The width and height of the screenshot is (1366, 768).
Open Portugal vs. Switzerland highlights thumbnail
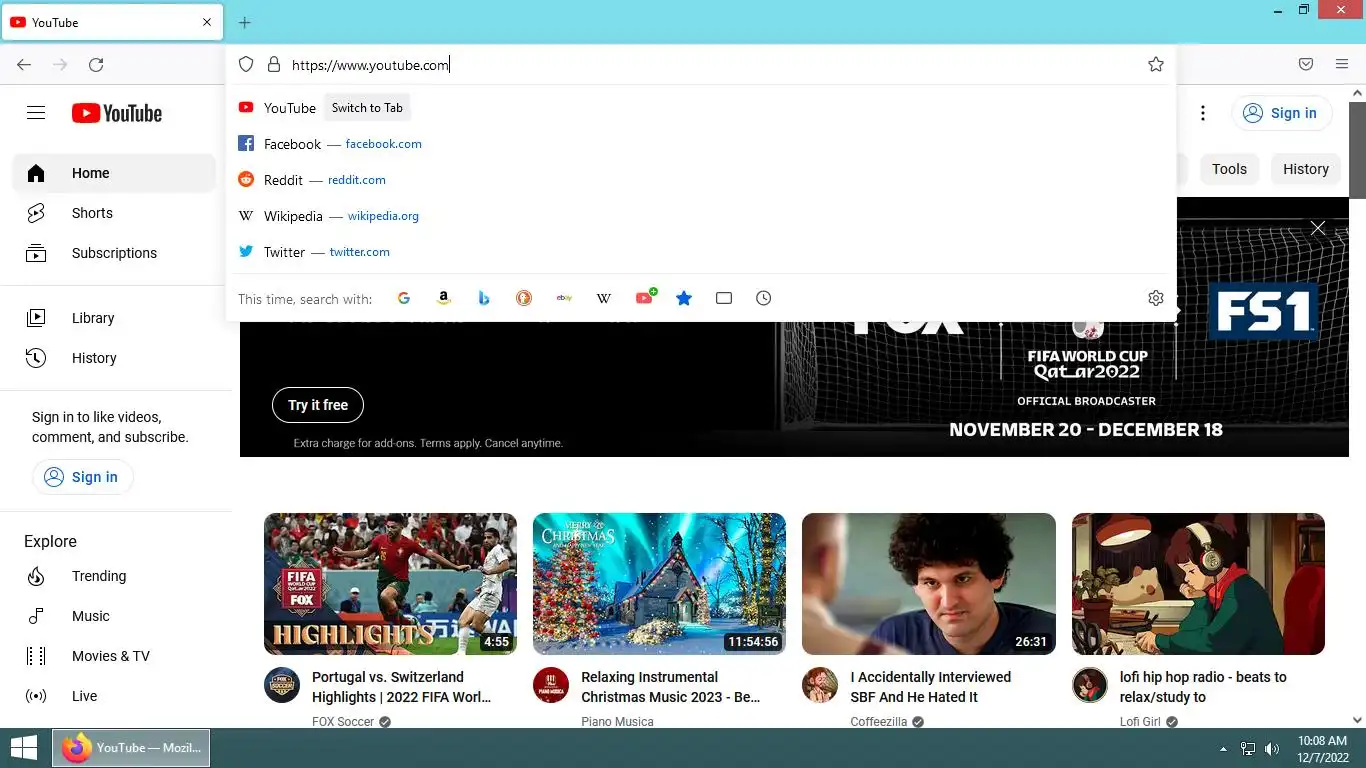coord(390,584)
